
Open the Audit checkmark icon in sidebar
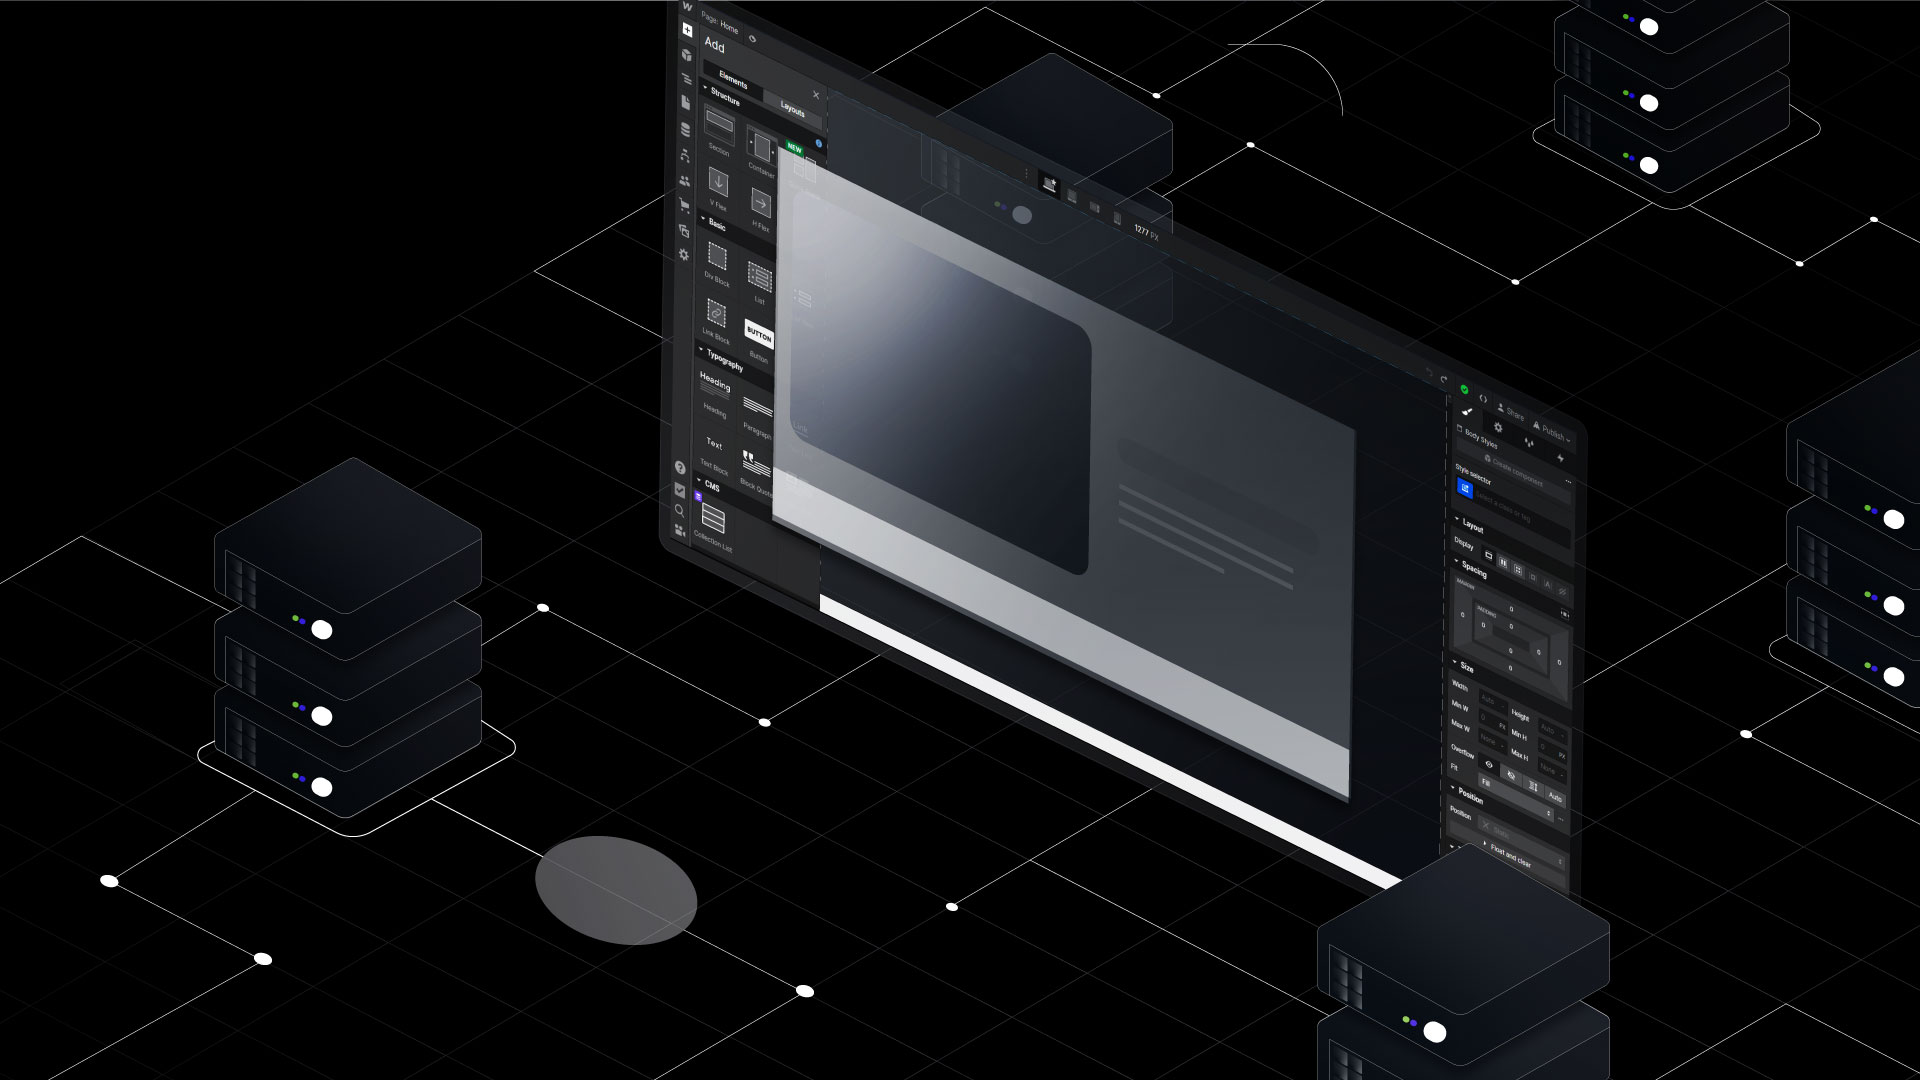click(x=680, y=490)
